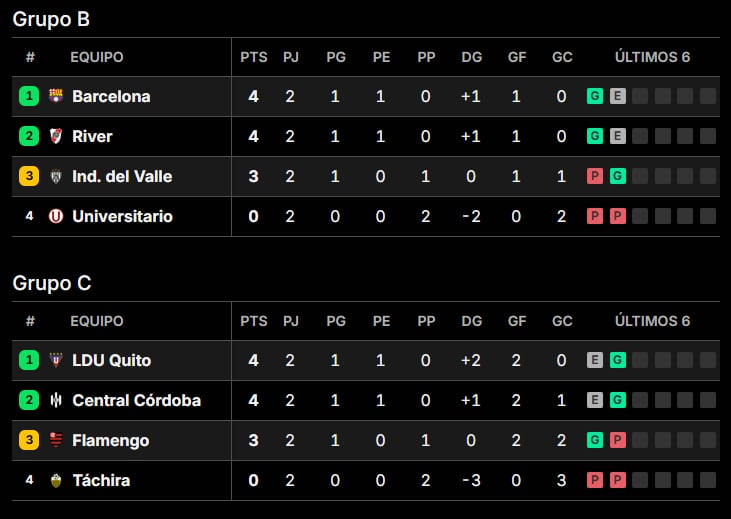
Task: Click the Flamengo striped crest icon
Action: pyautogui.click(x=56, y=440)
